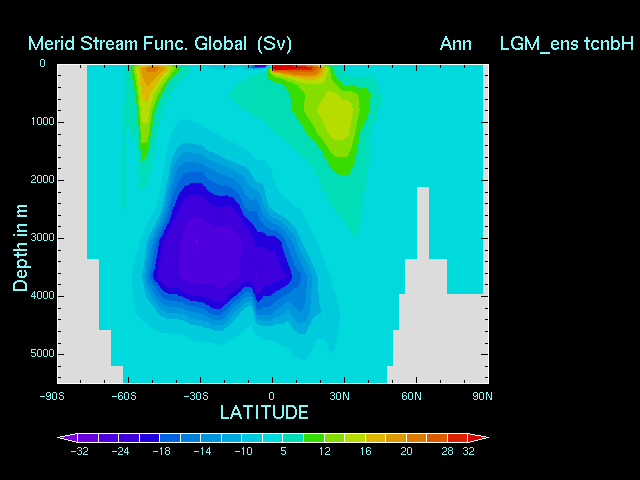
Task: Click the colorbar value "32"
Action: coord(469,451)
